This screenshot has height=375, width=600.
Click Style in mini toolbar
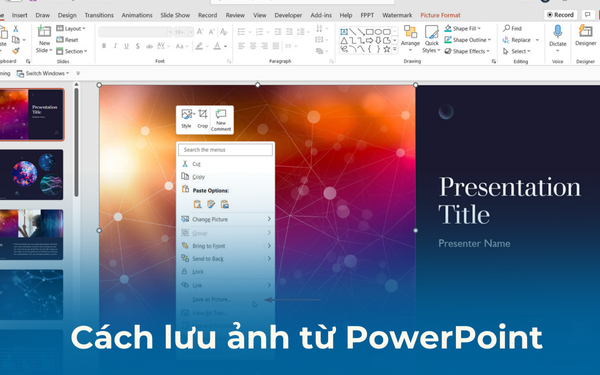coord(186,119)
